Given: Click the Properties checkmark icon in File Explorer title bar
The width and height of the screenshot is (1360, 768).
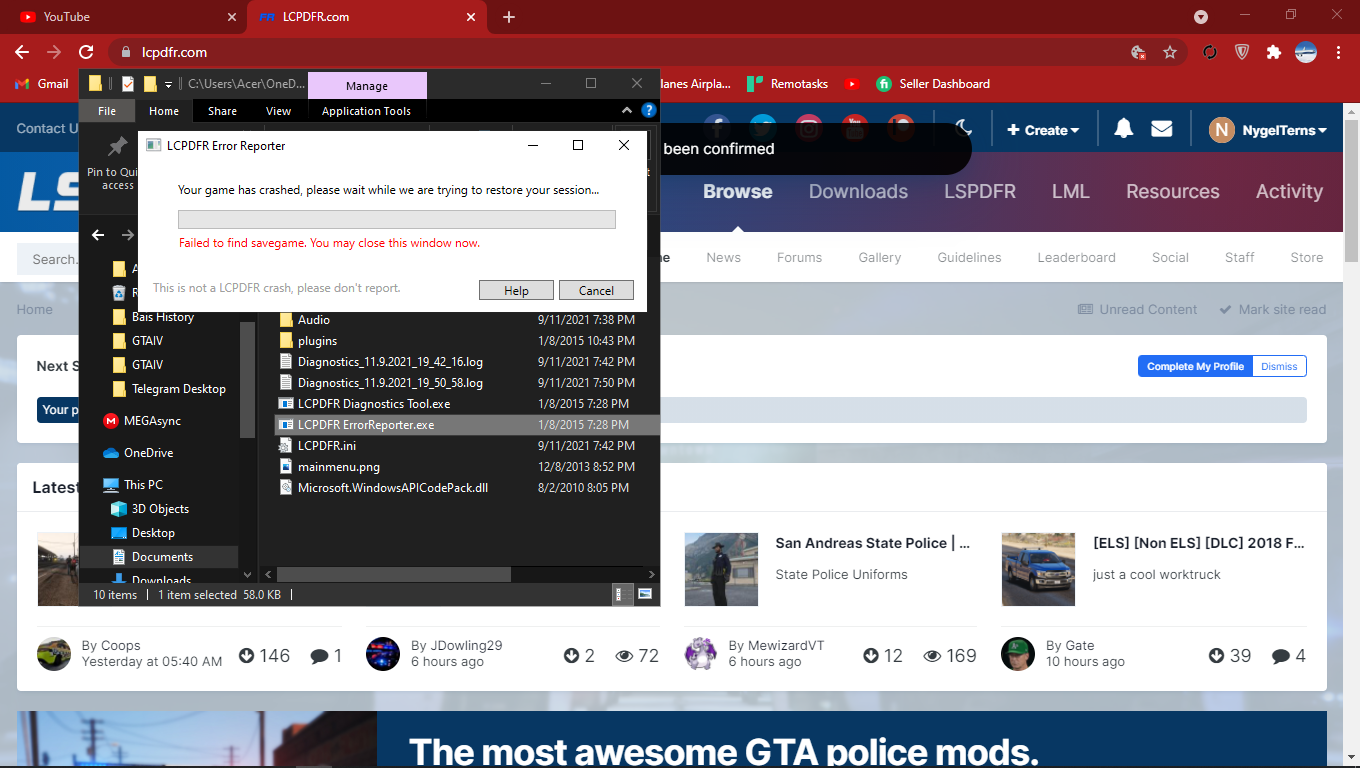Looking at the screenshot, I should (x=128, y=84).
